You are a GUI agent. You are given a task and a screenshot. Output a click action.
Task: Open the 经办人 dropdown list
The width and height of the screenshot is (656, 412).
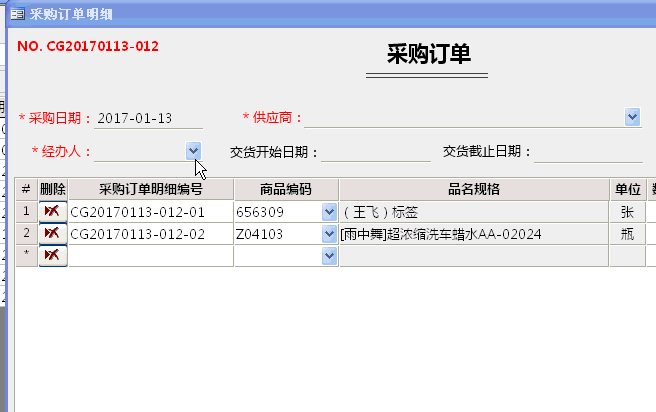193,151
